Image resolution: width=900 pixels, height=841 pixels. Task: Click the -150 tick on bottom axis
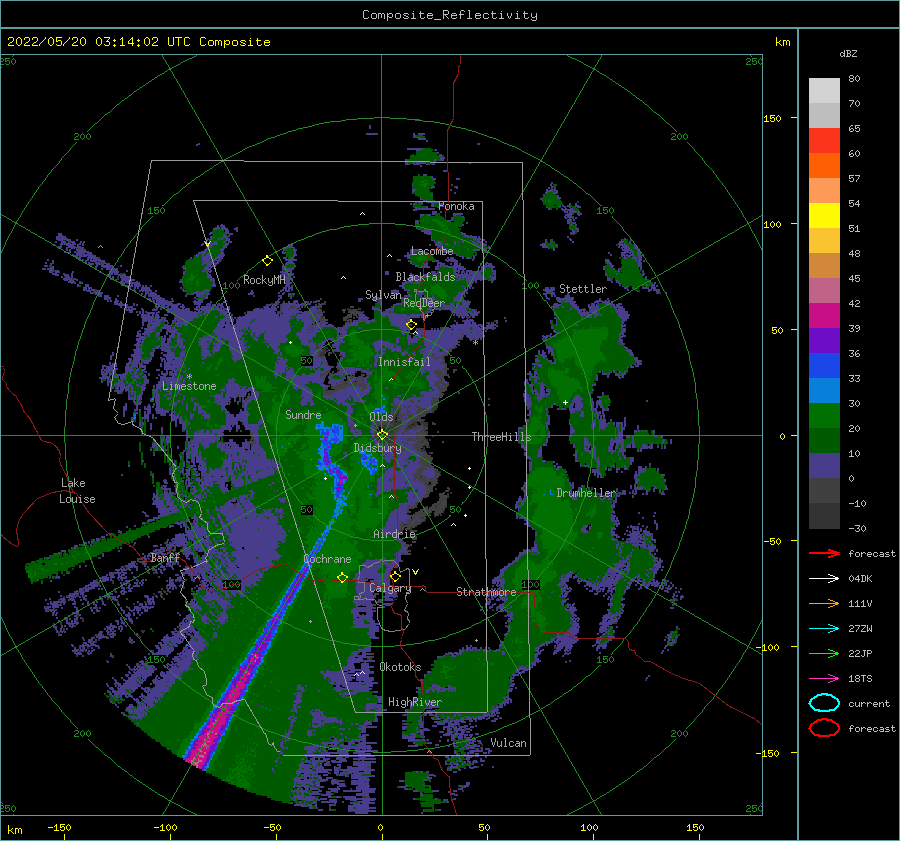[x=59, y=827]
